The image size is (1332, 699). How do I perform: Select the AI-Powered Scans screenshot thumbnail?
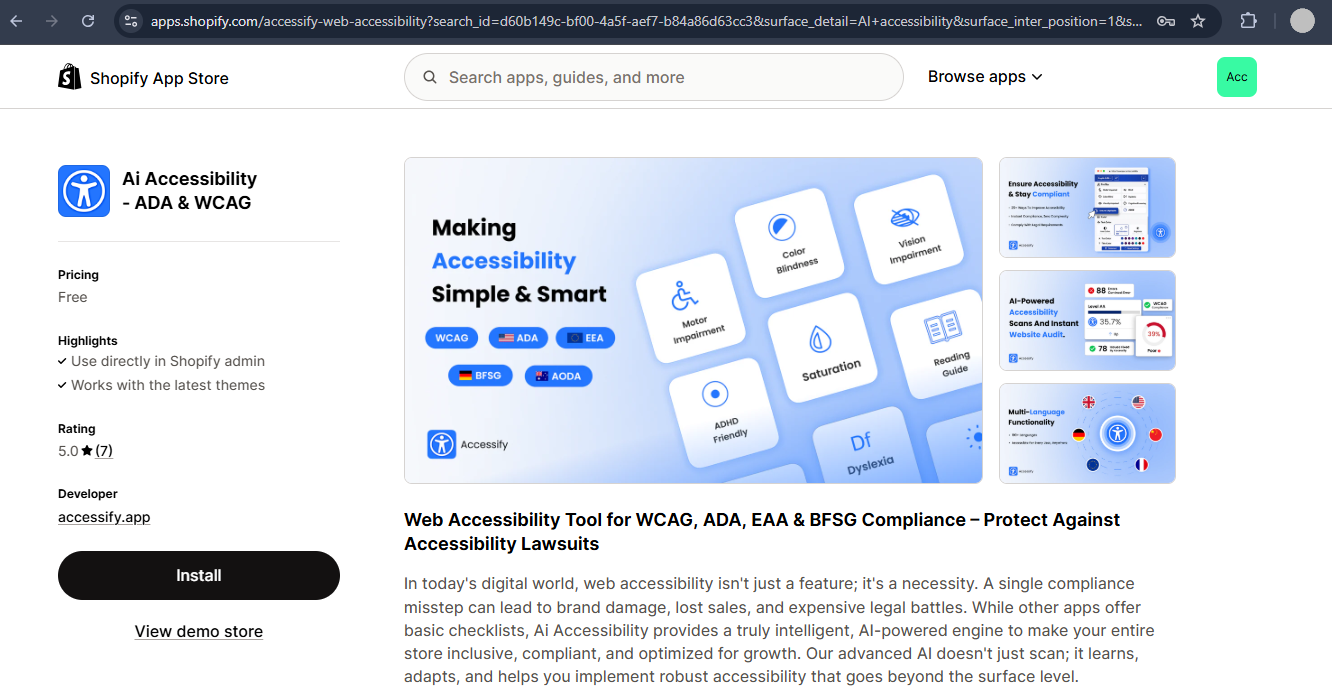pos(1087,320)
